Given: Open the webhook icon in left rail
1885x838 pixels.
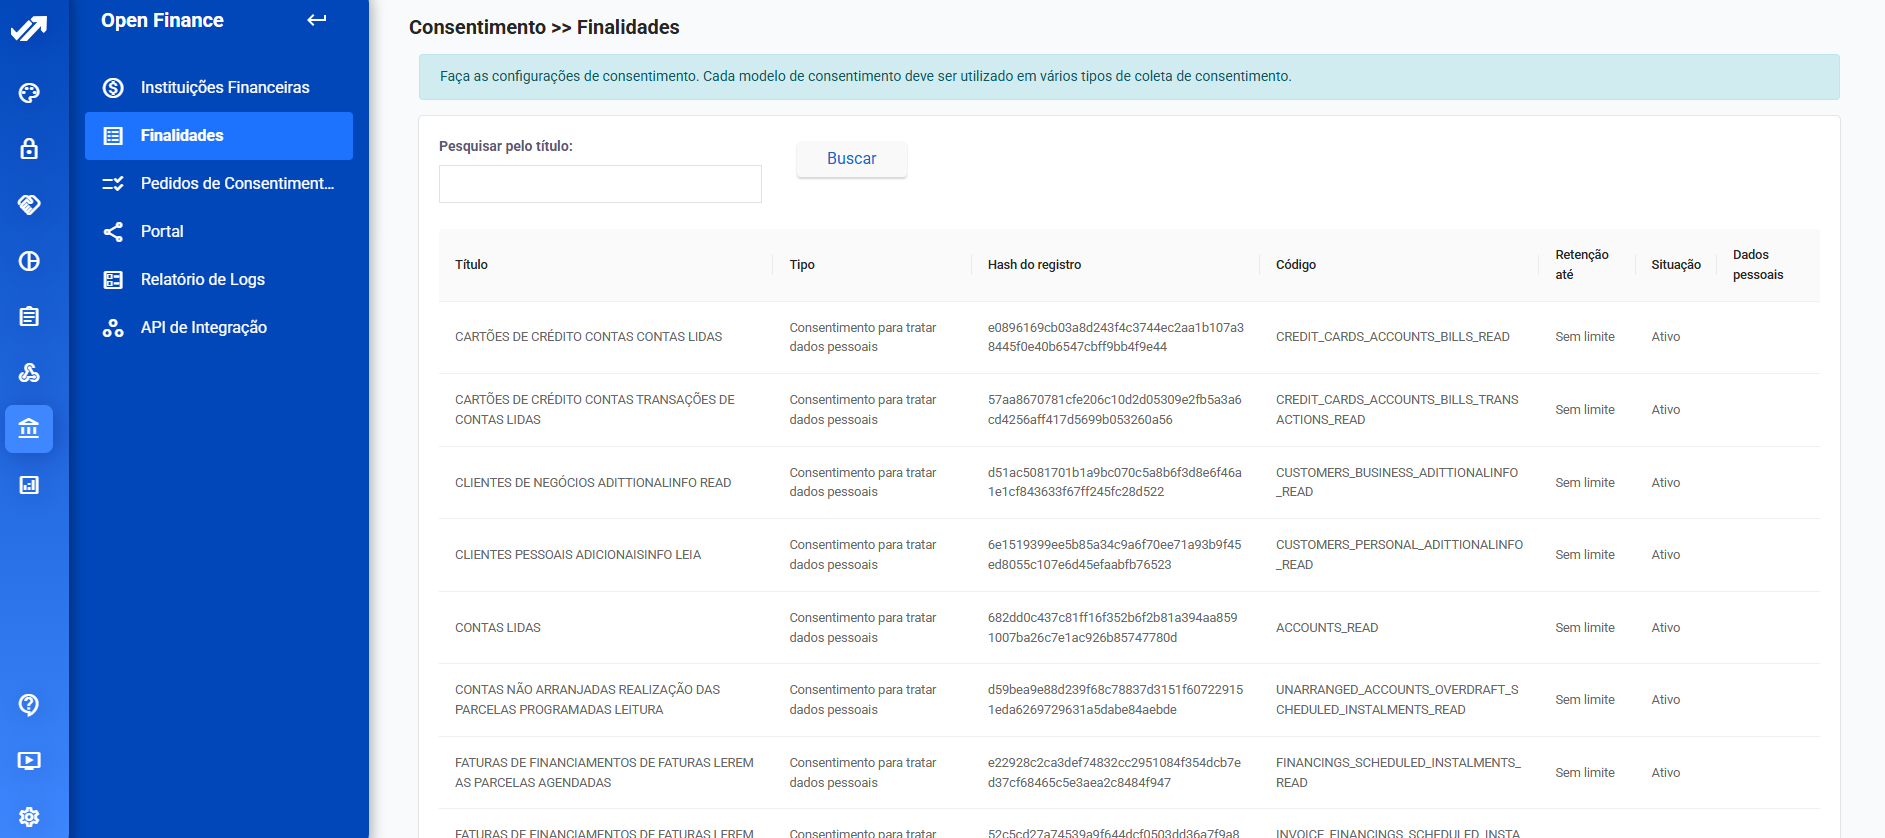Looking at the screenshot, I should click(x=29, y=373).
